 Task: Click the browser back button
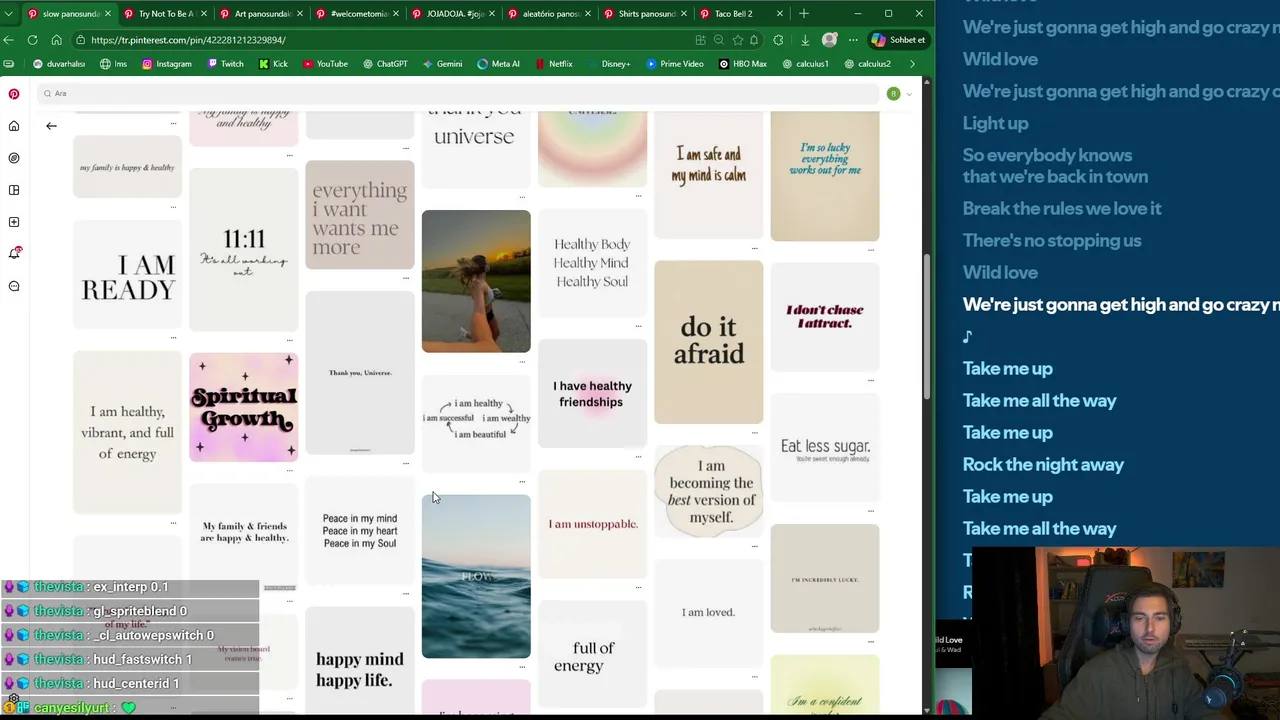(x=9, y=40)
